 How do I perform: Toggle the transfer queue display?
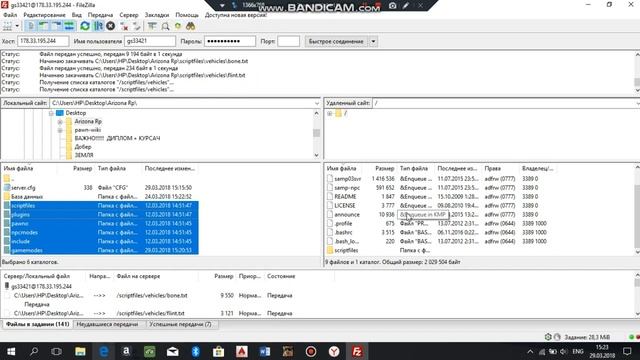pos(69,26)
